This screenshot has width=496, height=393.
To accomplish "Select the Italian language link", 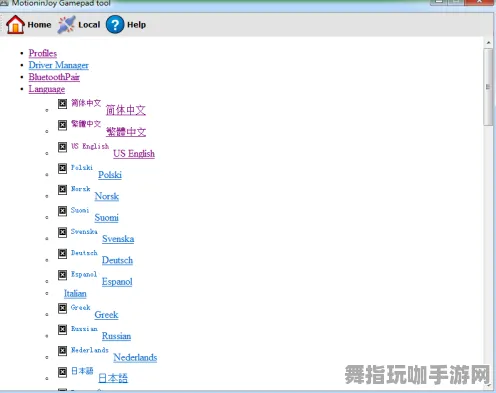I will click(75, 294).
